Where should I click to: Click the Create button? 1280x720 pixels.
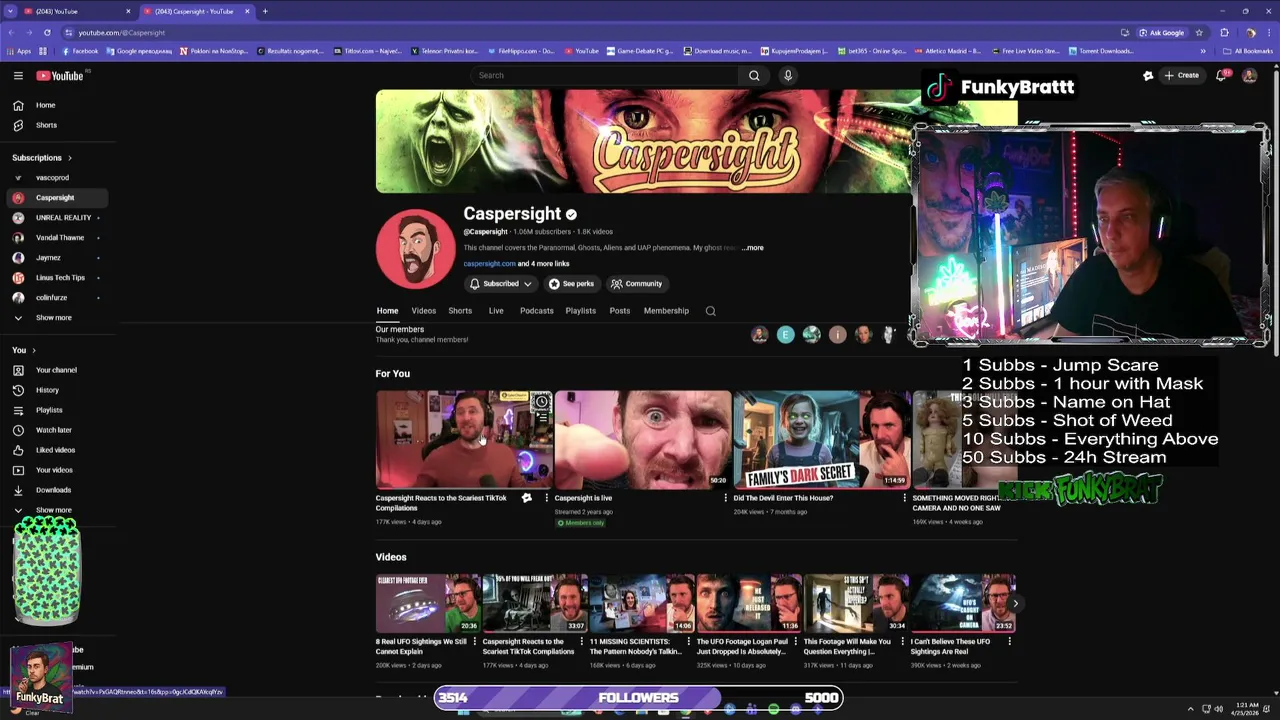pos(1181,75)
